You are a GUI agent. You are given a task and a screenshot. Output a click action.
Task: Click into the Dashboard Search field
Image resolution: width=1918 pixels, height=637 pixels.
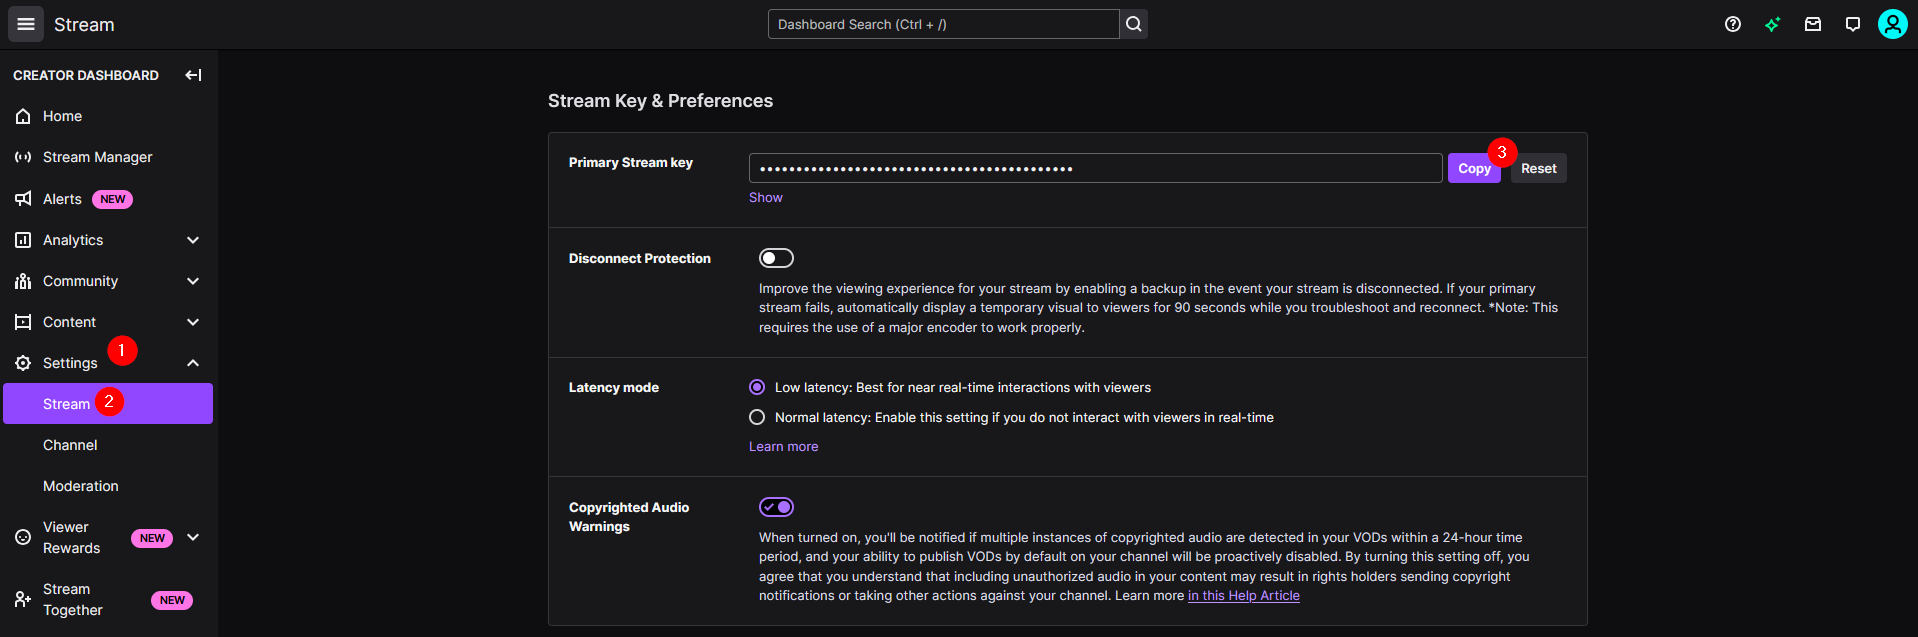pos(943,24)
